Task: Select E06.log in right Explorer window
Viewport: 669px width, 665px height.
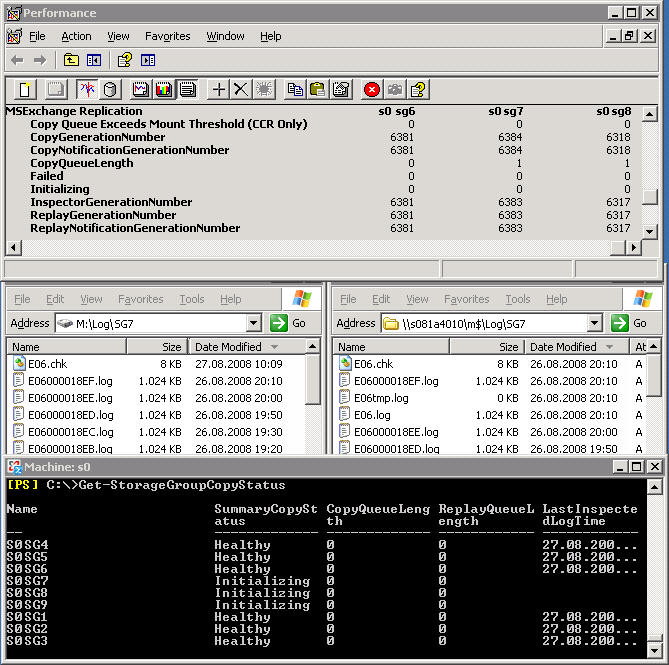Action: 372,415
